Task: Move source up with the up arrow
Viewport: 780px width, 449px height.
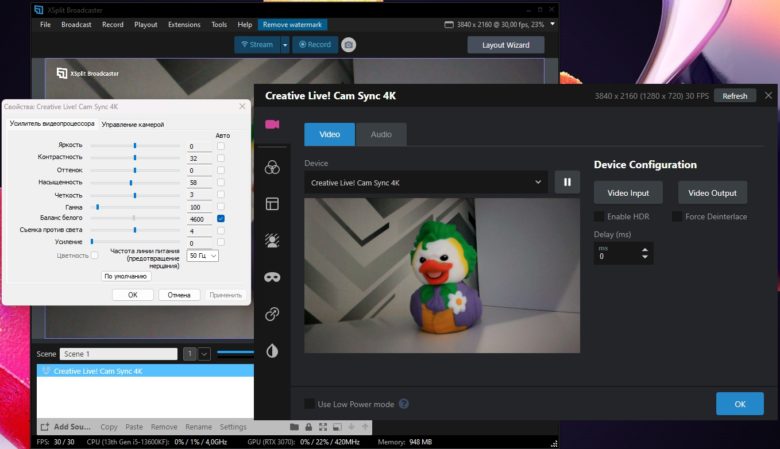Action: click(x=365, y=427)
